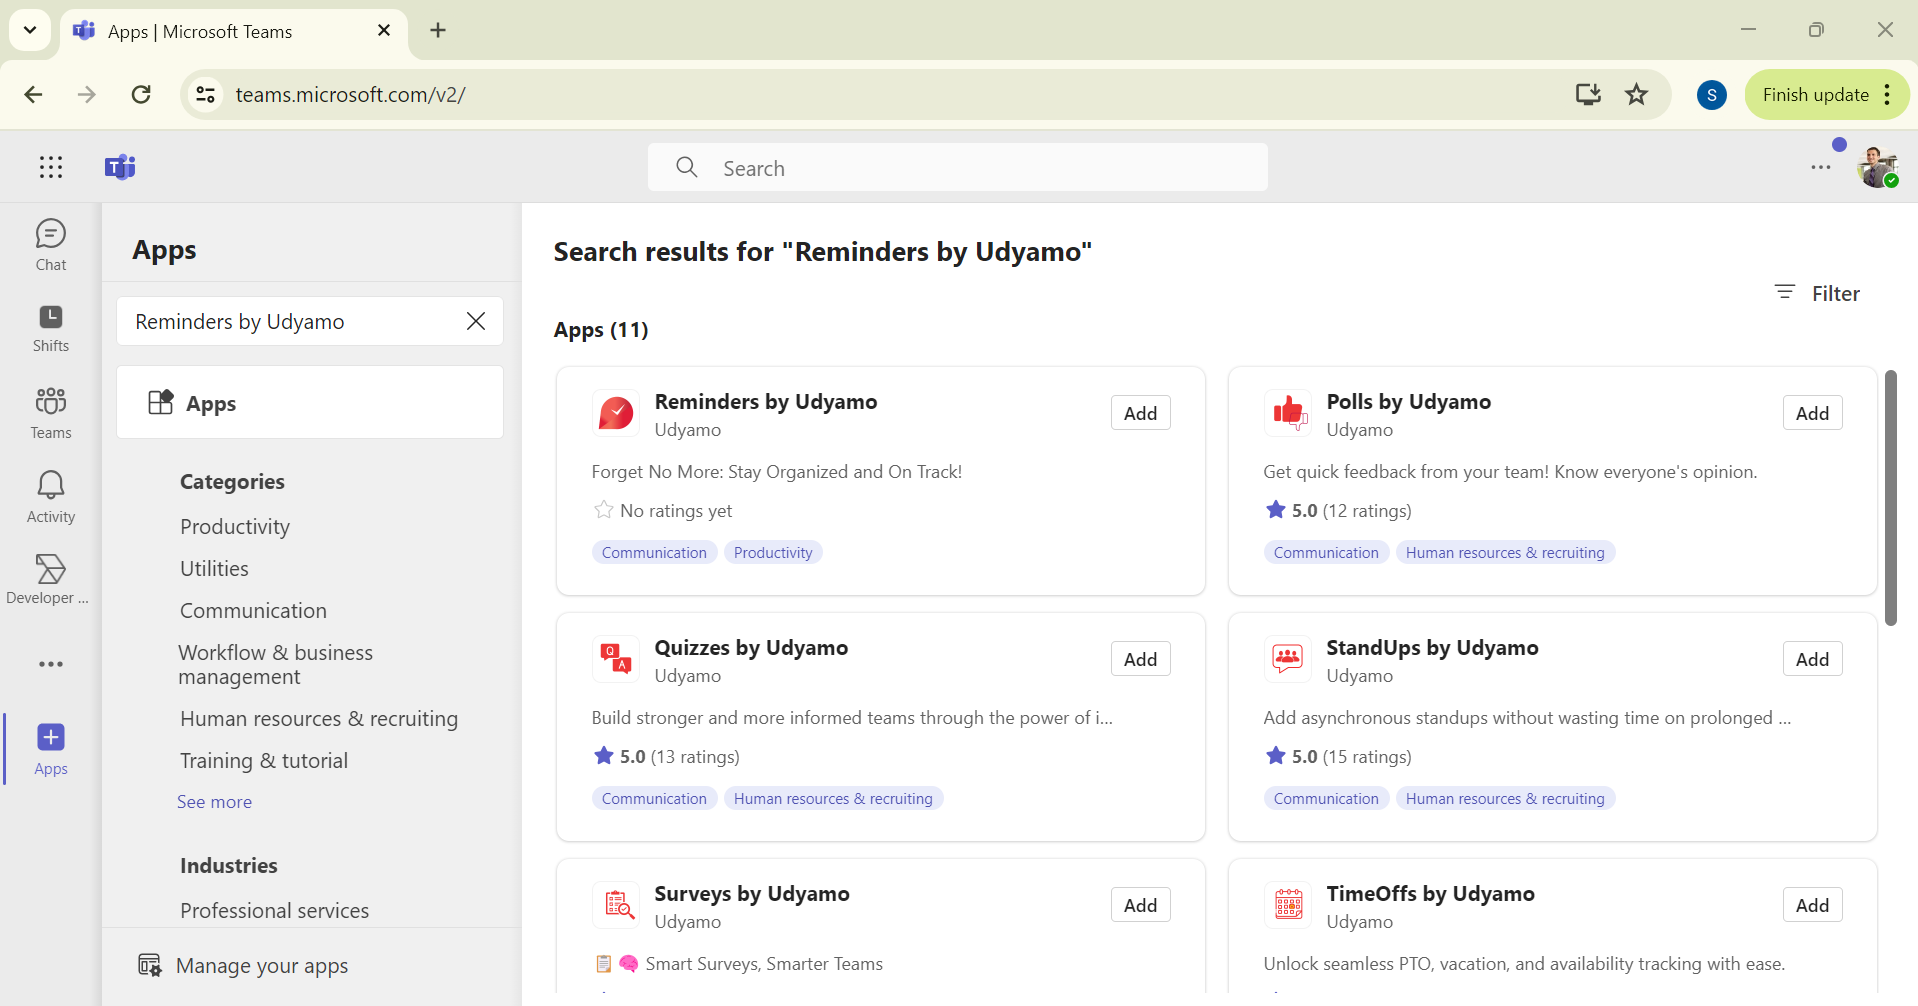Open the Reminders by Udyamo app icon
1918x1006 pixels.
click(616, 413)
